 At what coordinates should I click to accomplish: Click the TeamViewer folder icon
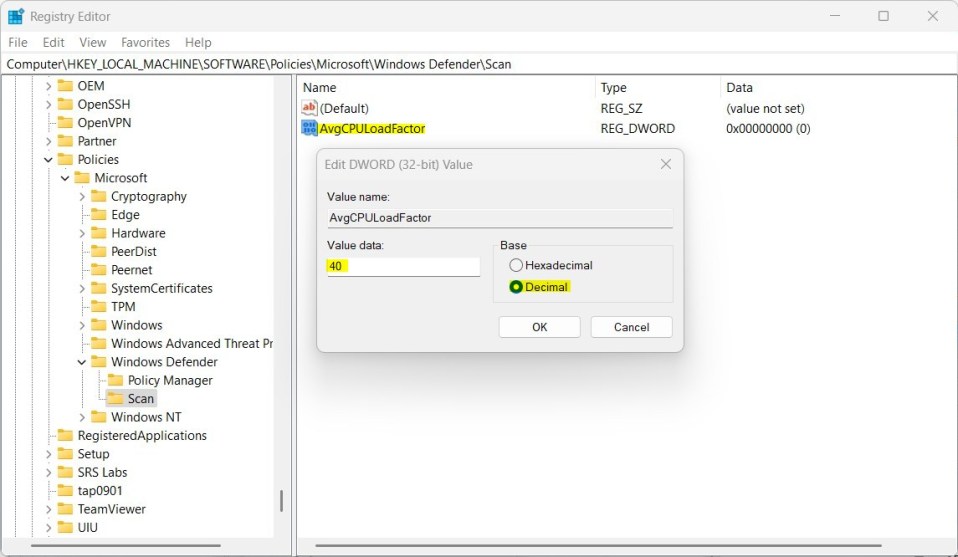pos(65,509)
